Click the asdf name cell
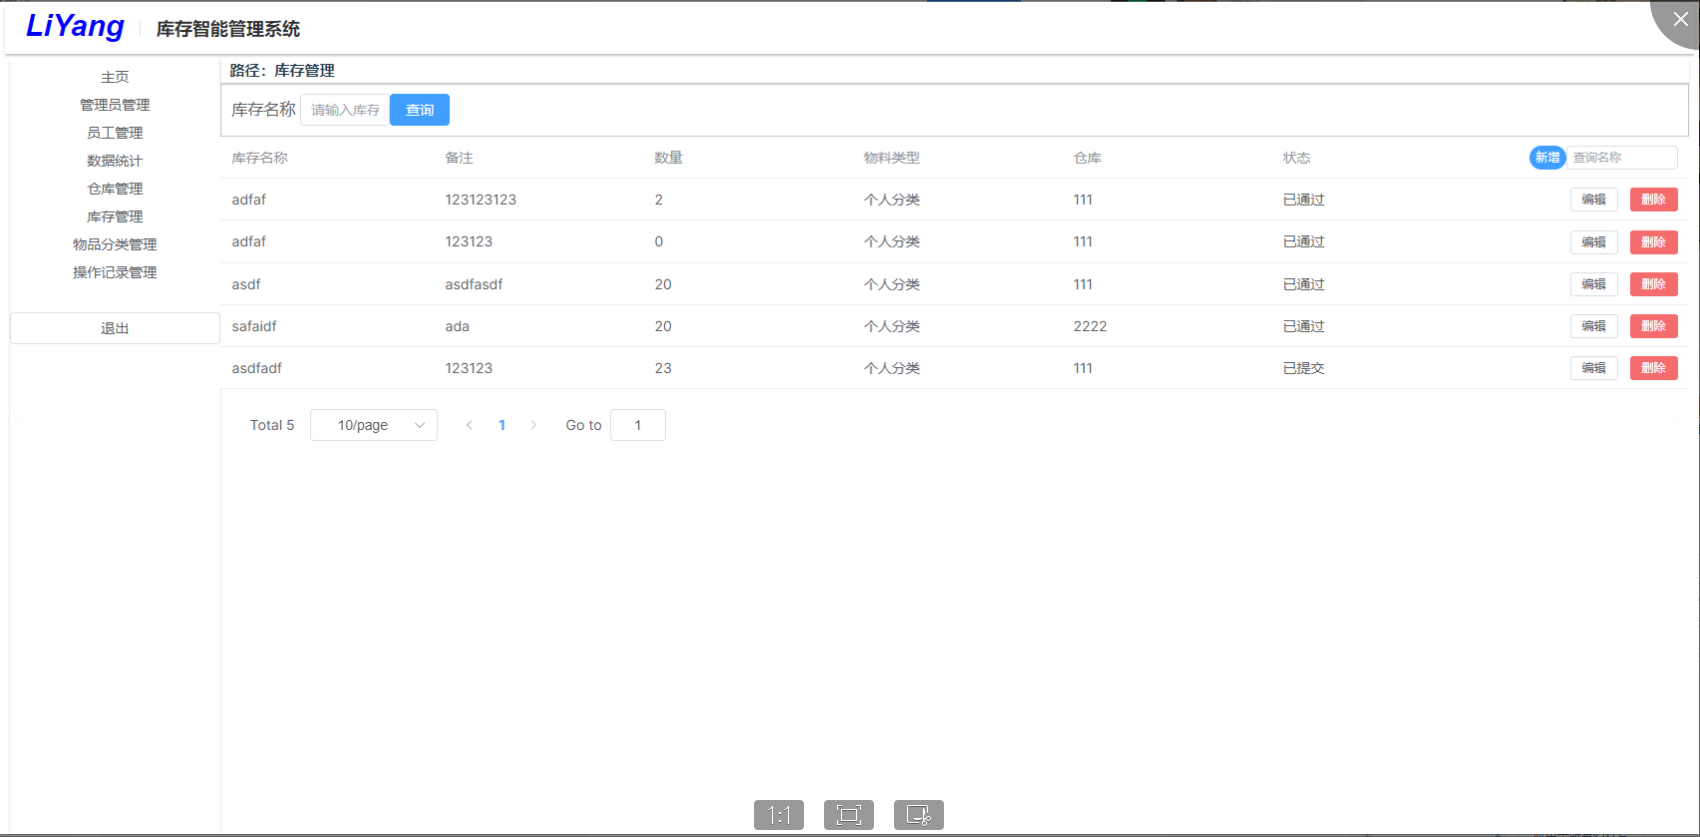 [x=246, y=284]
